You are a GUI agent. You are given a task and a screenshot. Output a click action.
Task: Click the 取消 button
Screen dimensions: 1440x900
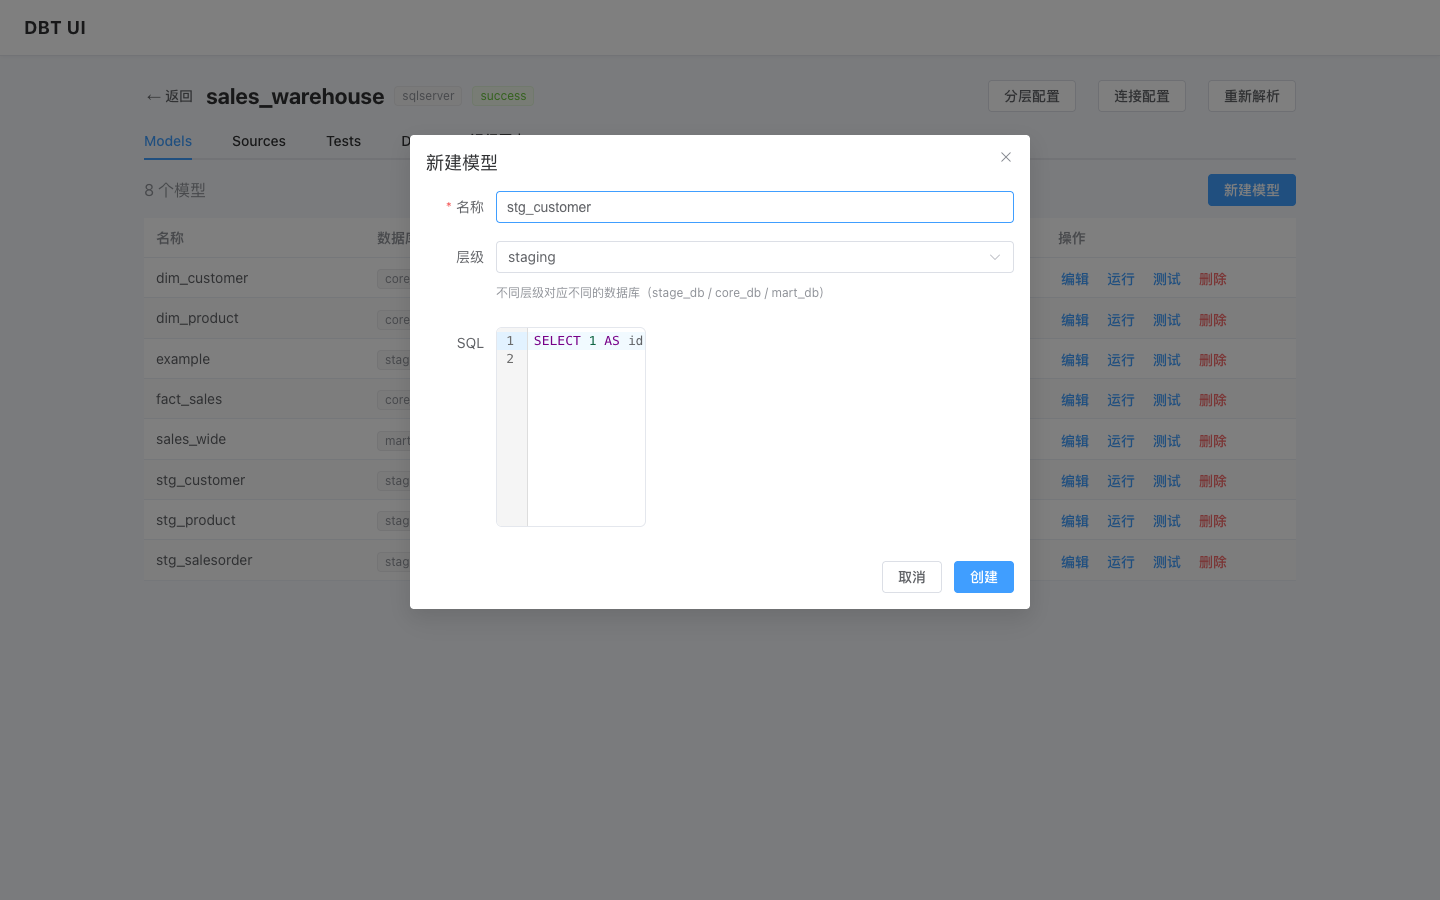[x=912, y=577]
